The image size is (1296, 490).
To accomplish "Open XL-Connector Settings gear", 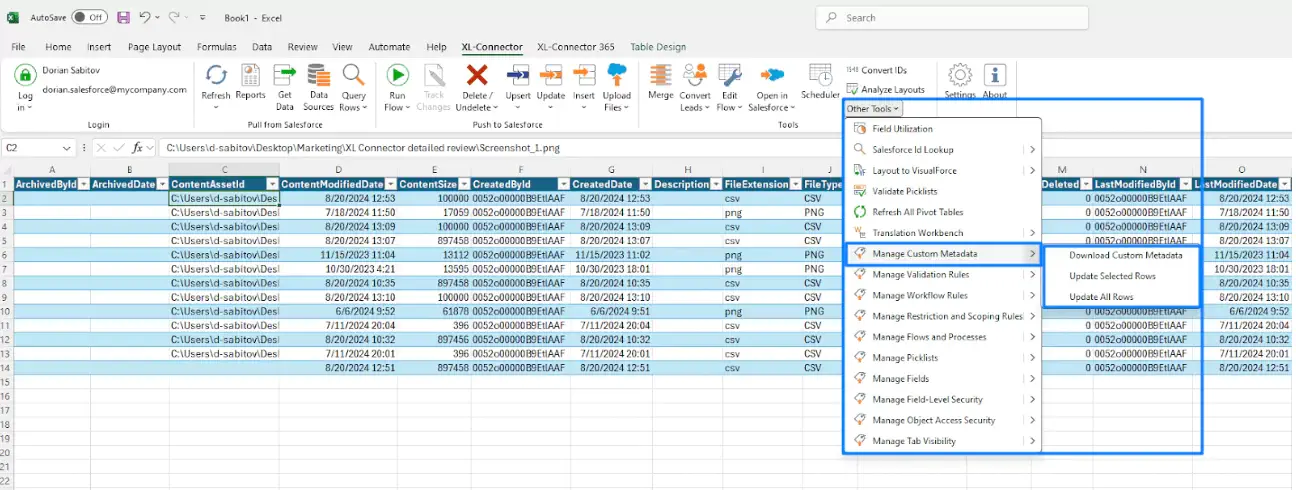I will pos(960,75).
